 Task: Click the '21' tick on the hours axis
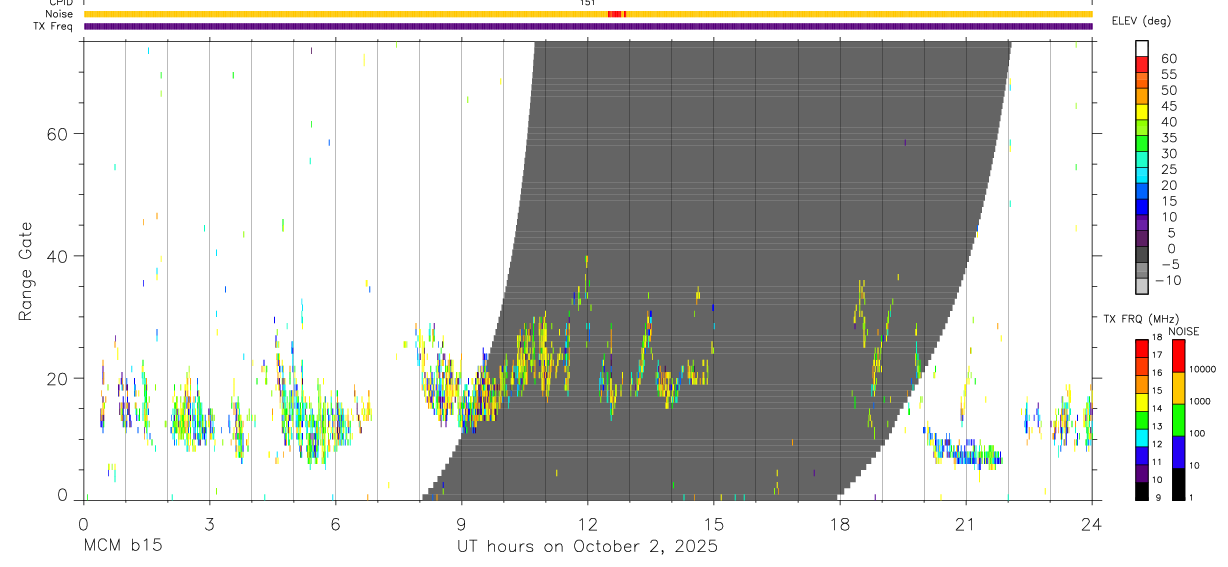pos(965,524)
